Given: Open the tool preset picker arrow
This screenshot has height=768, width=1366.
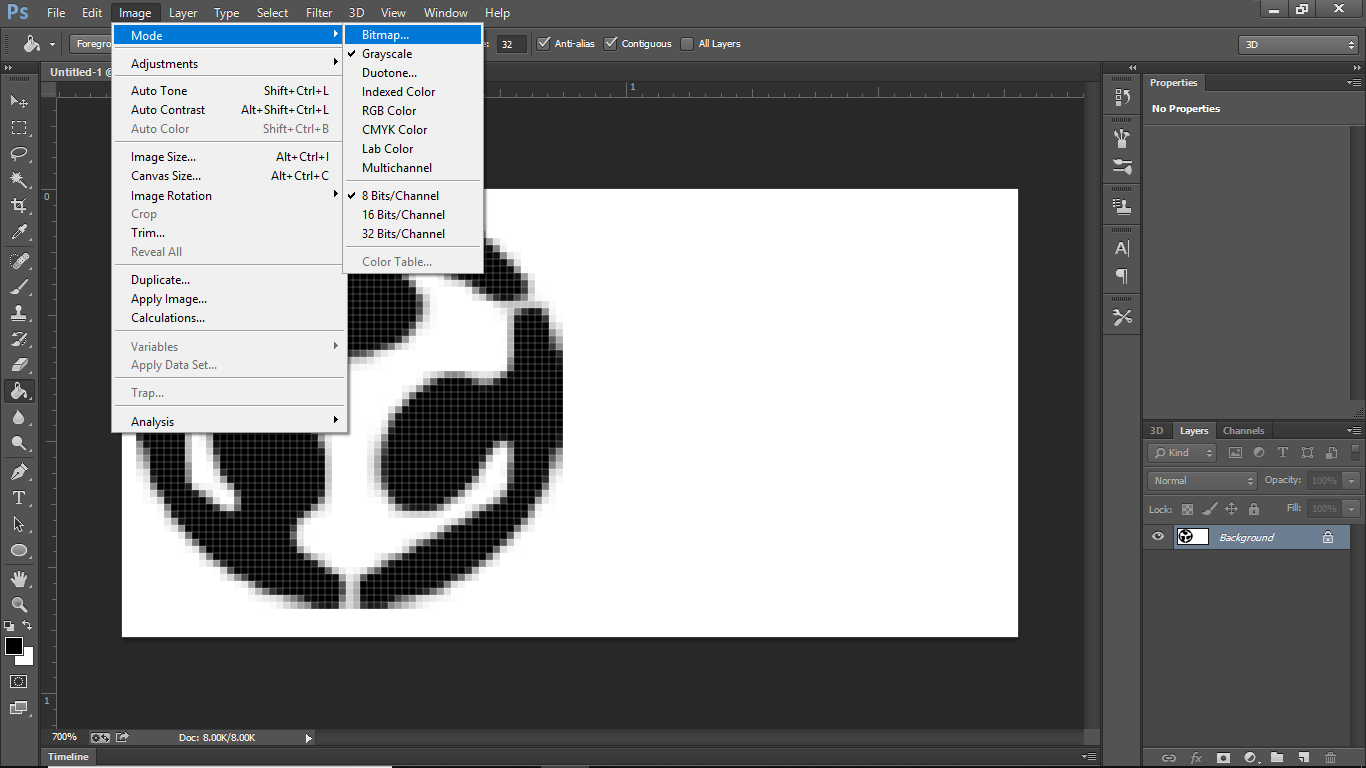Looking at the screenshot, I should pos(52,45).
